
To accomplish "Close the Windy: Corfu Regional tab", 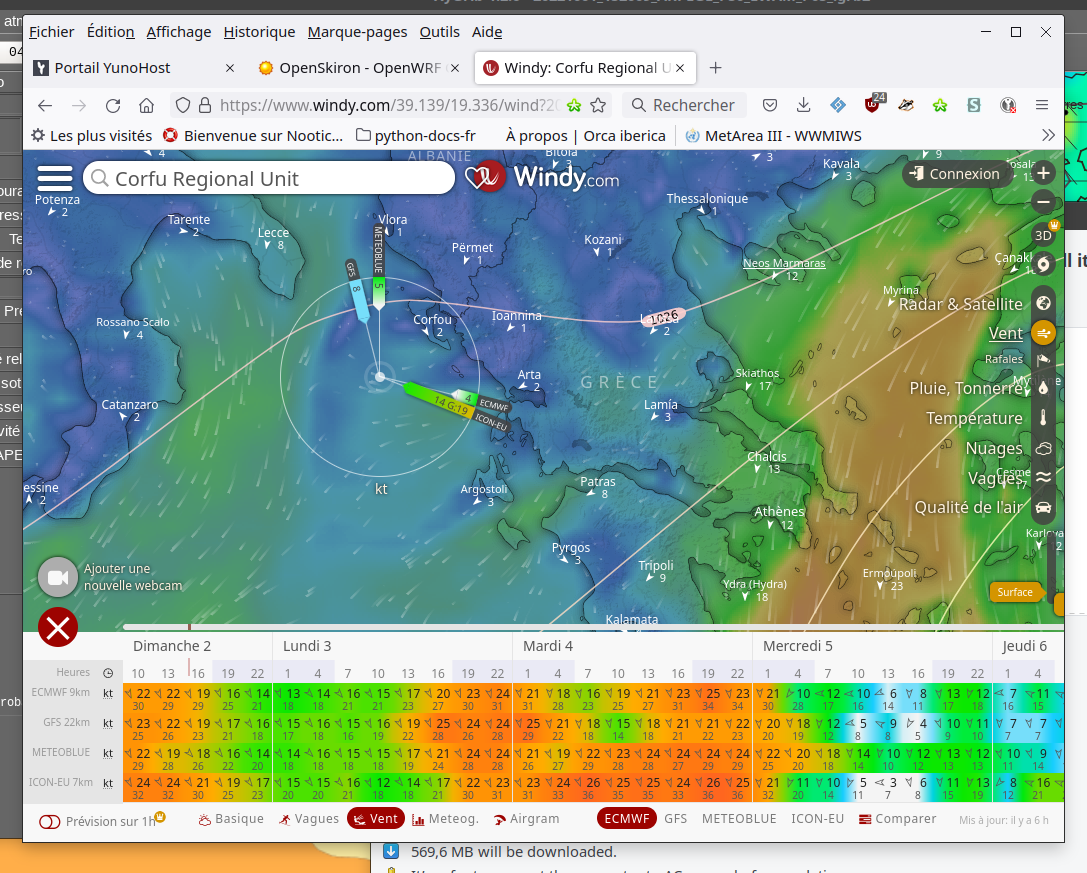I will (680, 68).
